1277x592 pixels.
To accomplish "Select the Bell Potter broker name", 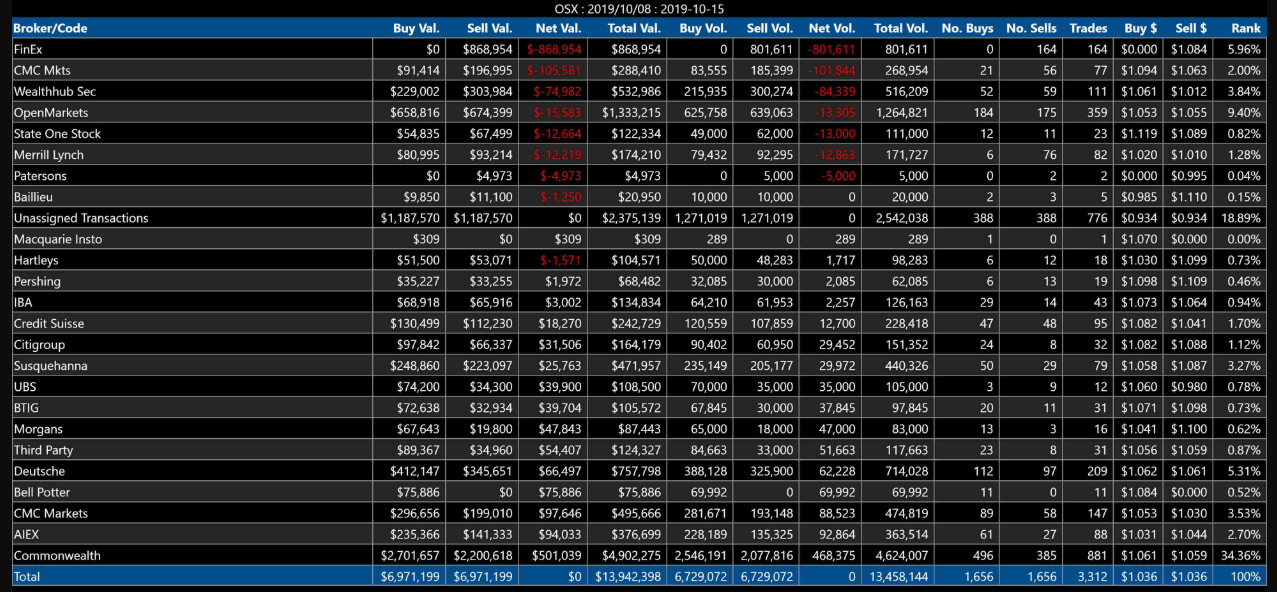I will pyautogui.click(x=42, y=492).
